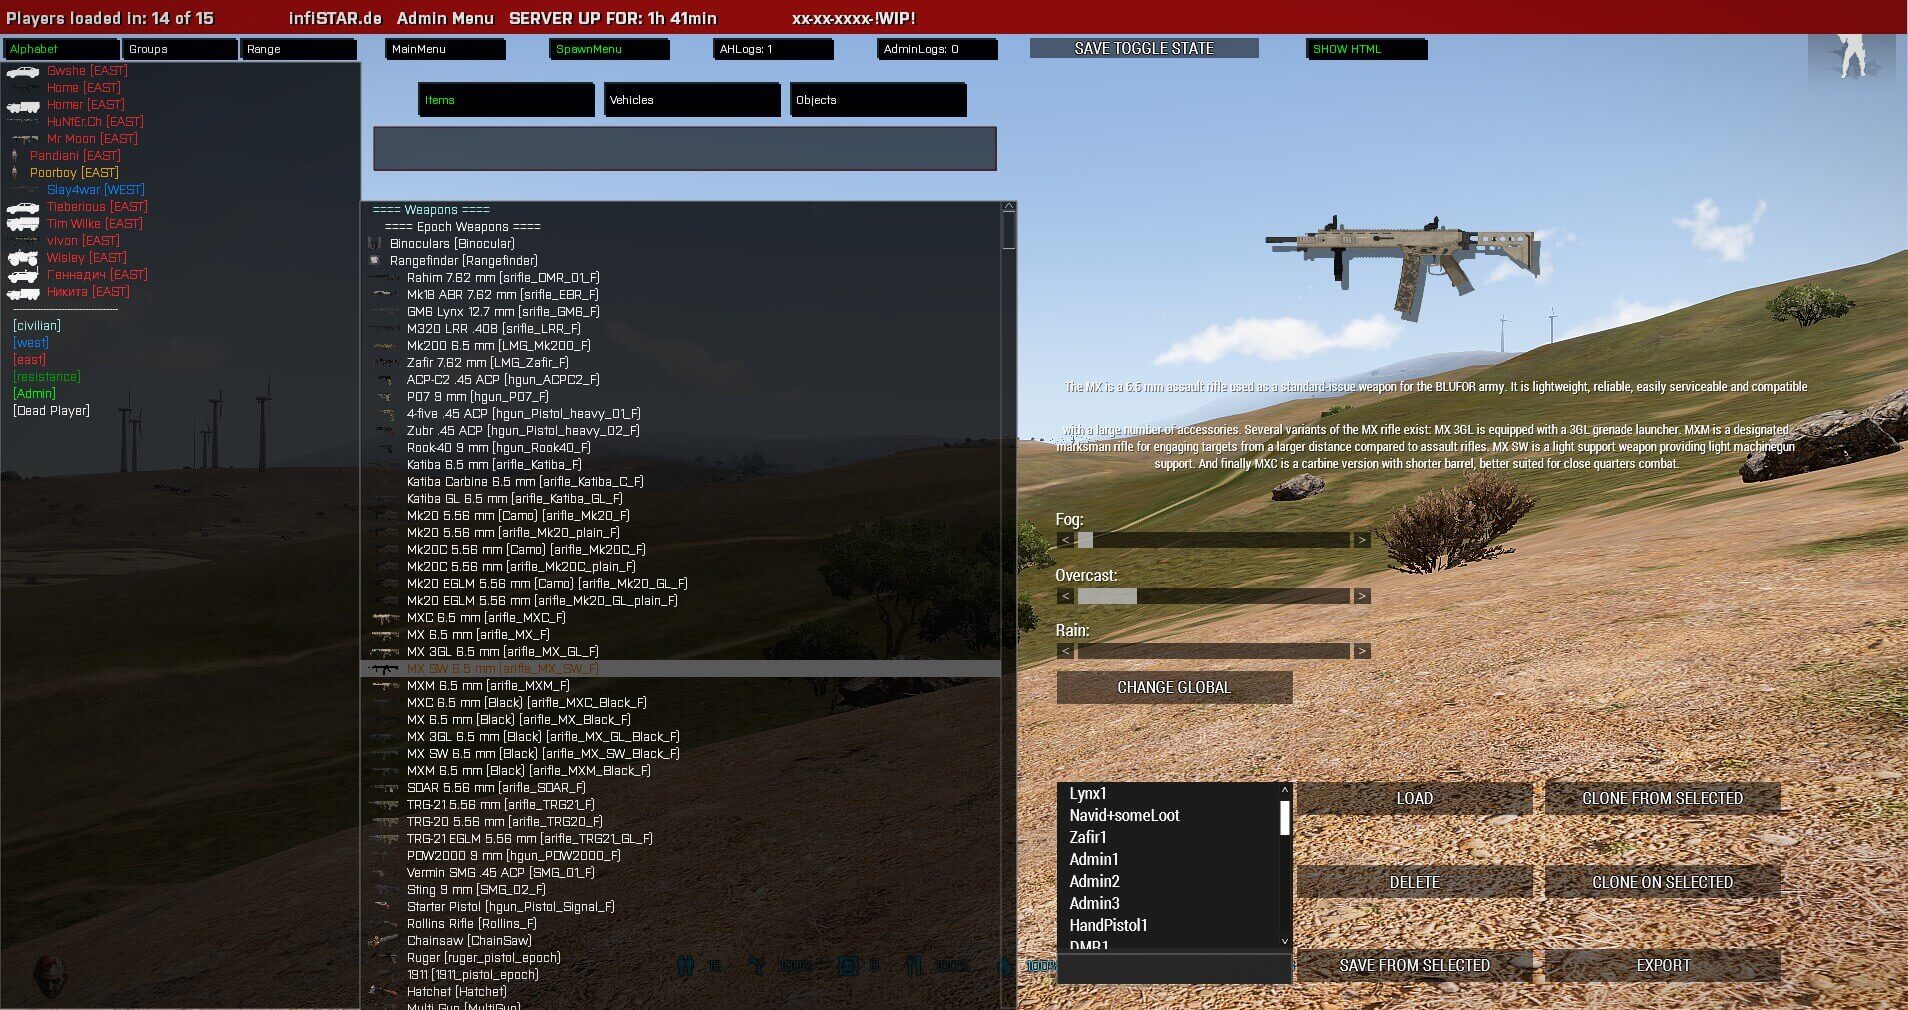Toggle the [Dead Player] filter

point(52,411)
